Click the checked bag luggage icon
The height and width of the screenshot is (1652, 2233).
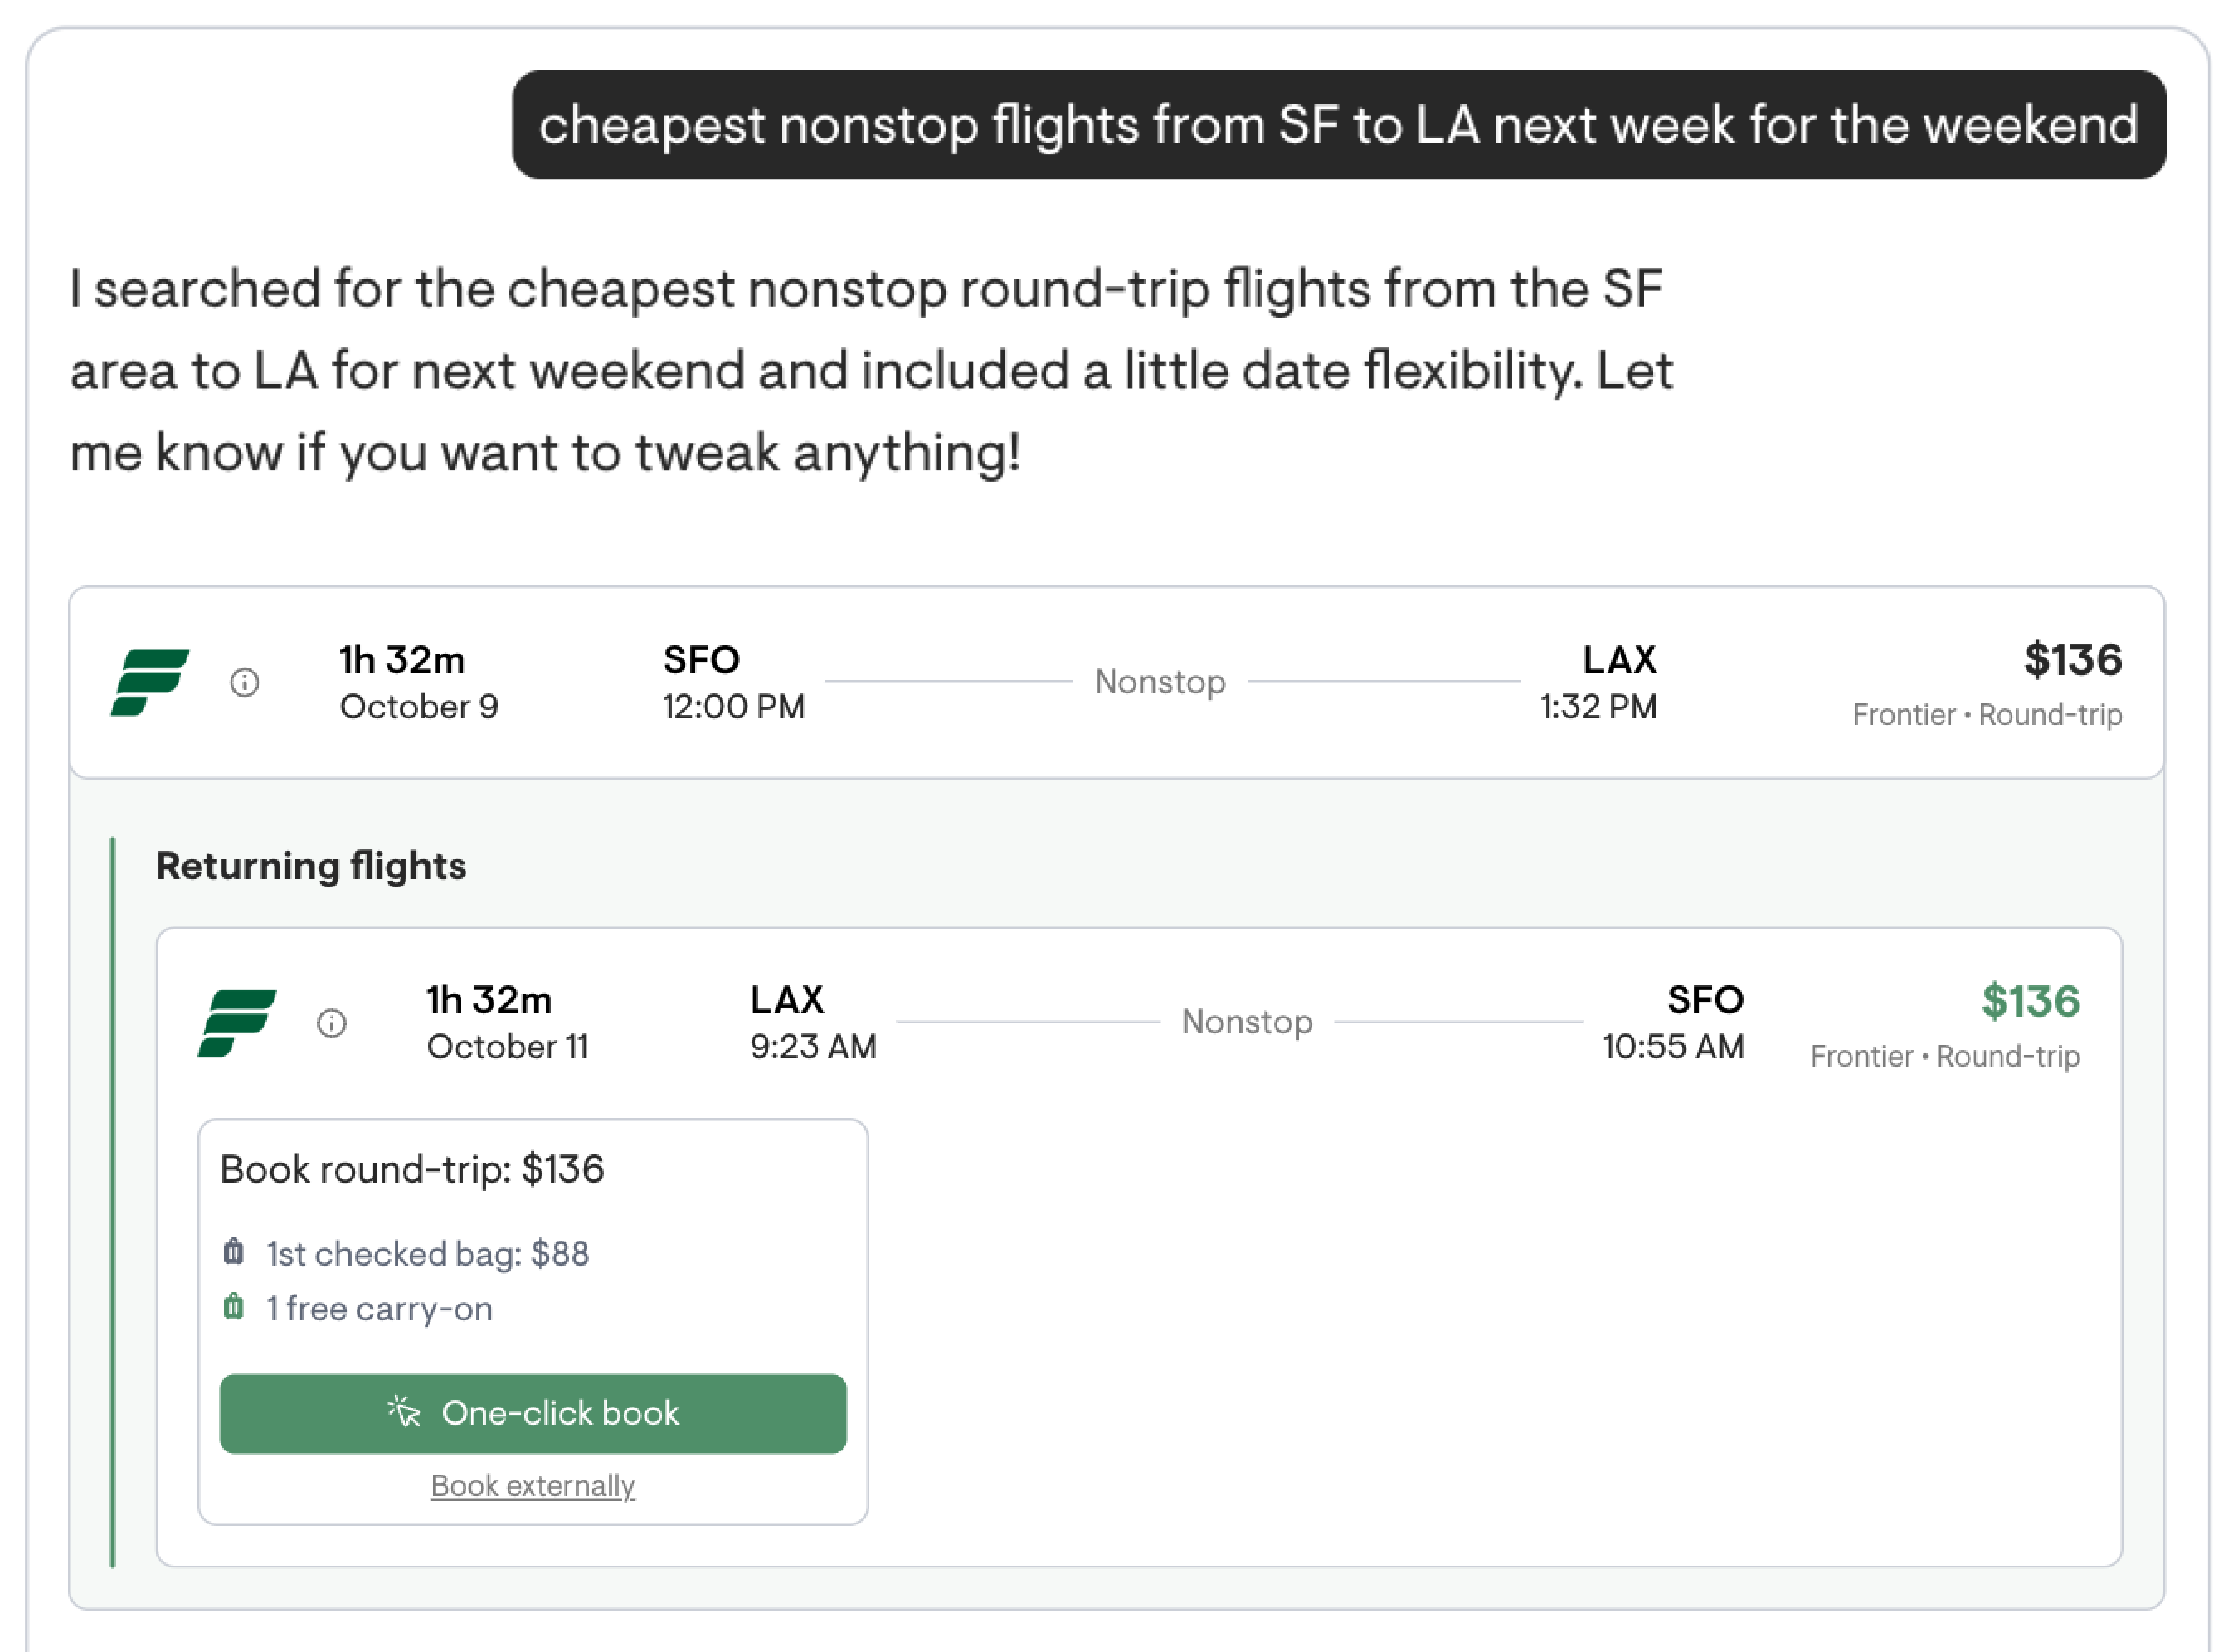(x=234, y=1252)
